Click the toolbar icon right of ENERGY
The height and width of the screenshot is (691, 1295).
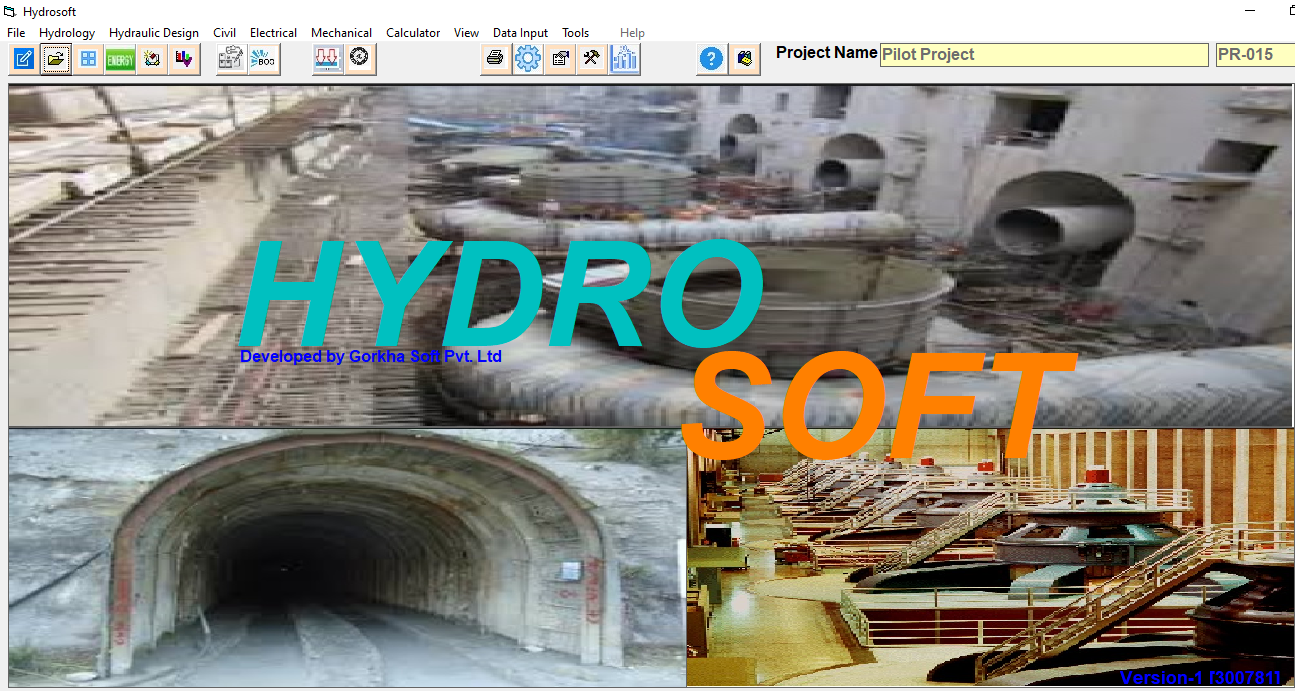point(152,59)
